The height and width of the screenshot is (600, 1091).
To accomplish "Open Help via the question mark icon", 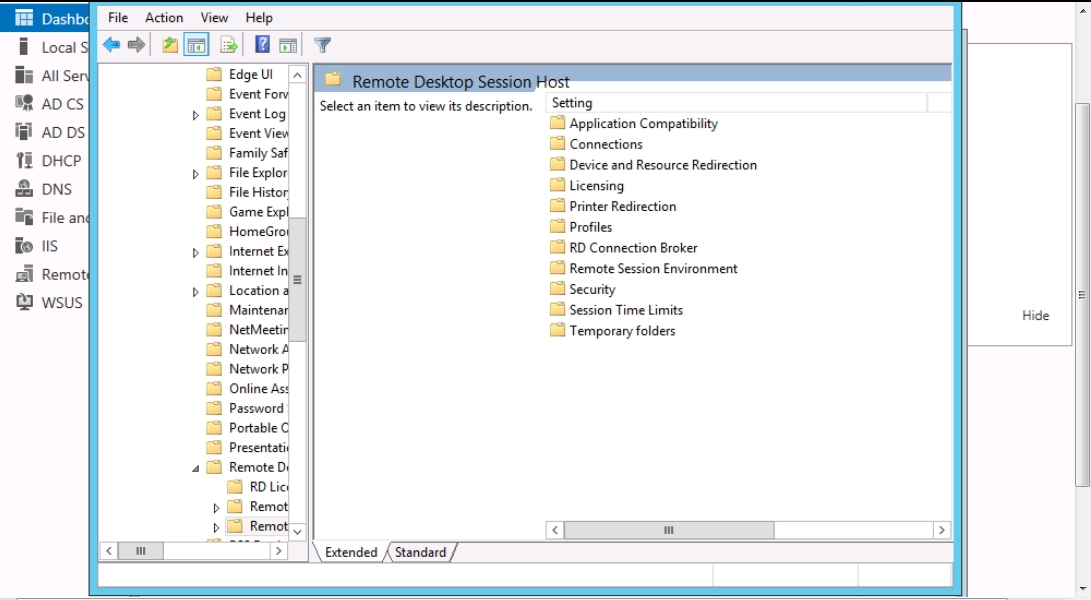I will pyautogui.click(x=262, y=45).
